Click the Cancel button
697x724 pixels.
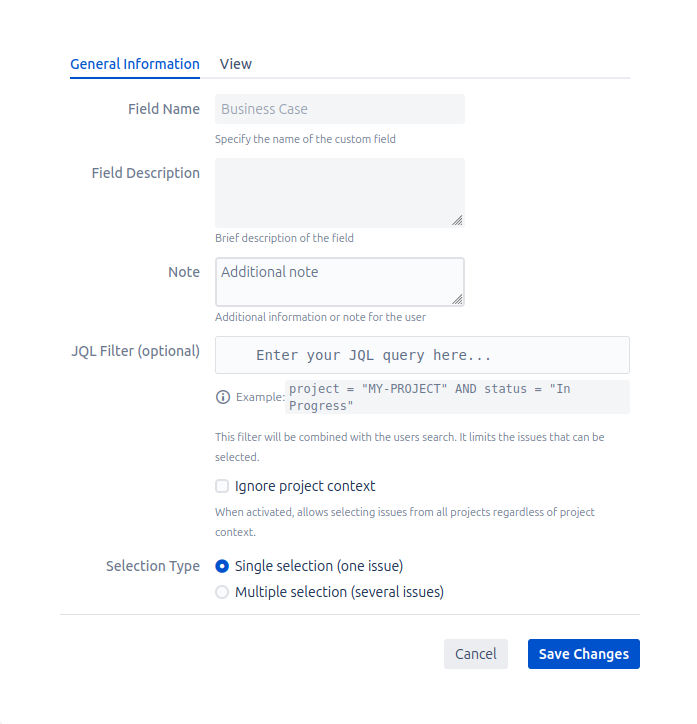tap(476, 654)
